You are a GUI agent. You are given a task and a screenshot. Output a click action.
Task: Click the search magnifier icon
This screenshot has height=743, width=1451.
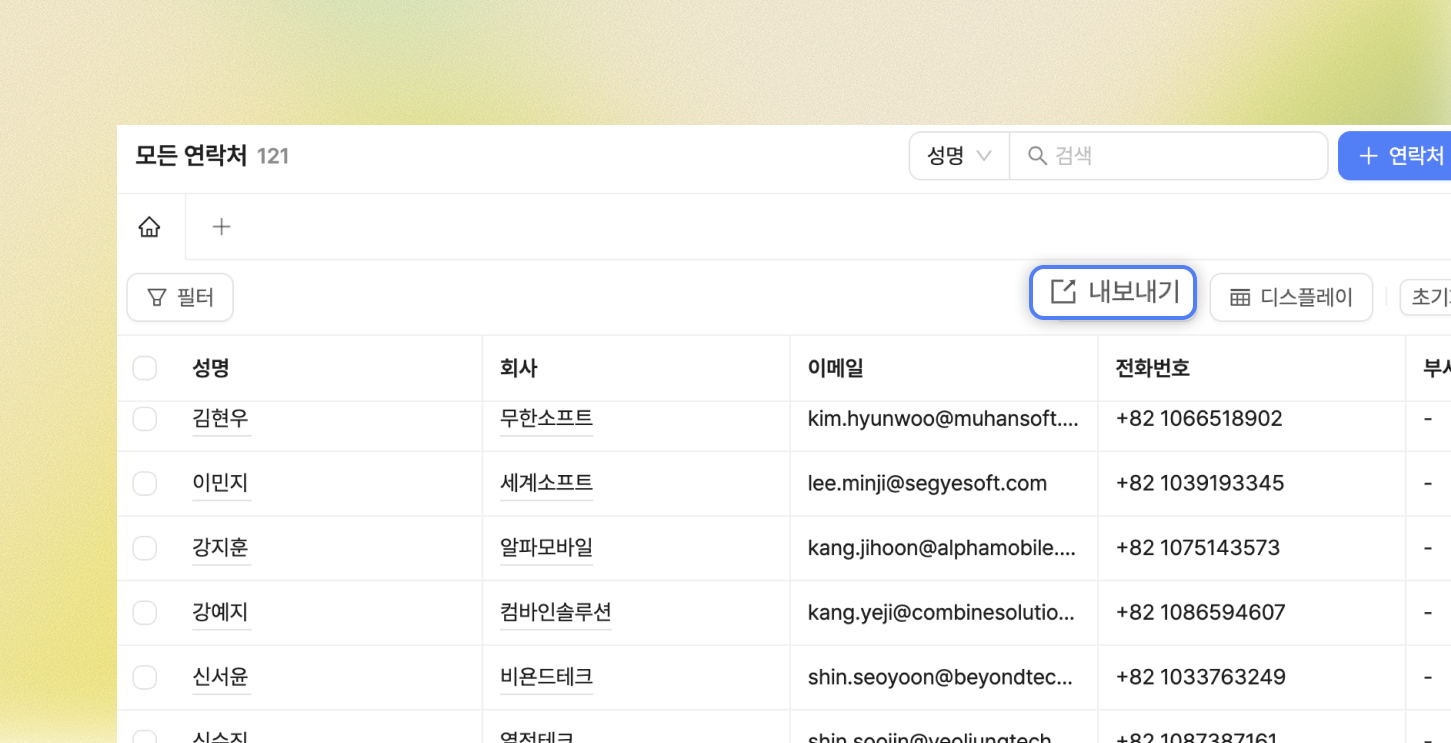pyautogui.click(x=1037, y=156)
